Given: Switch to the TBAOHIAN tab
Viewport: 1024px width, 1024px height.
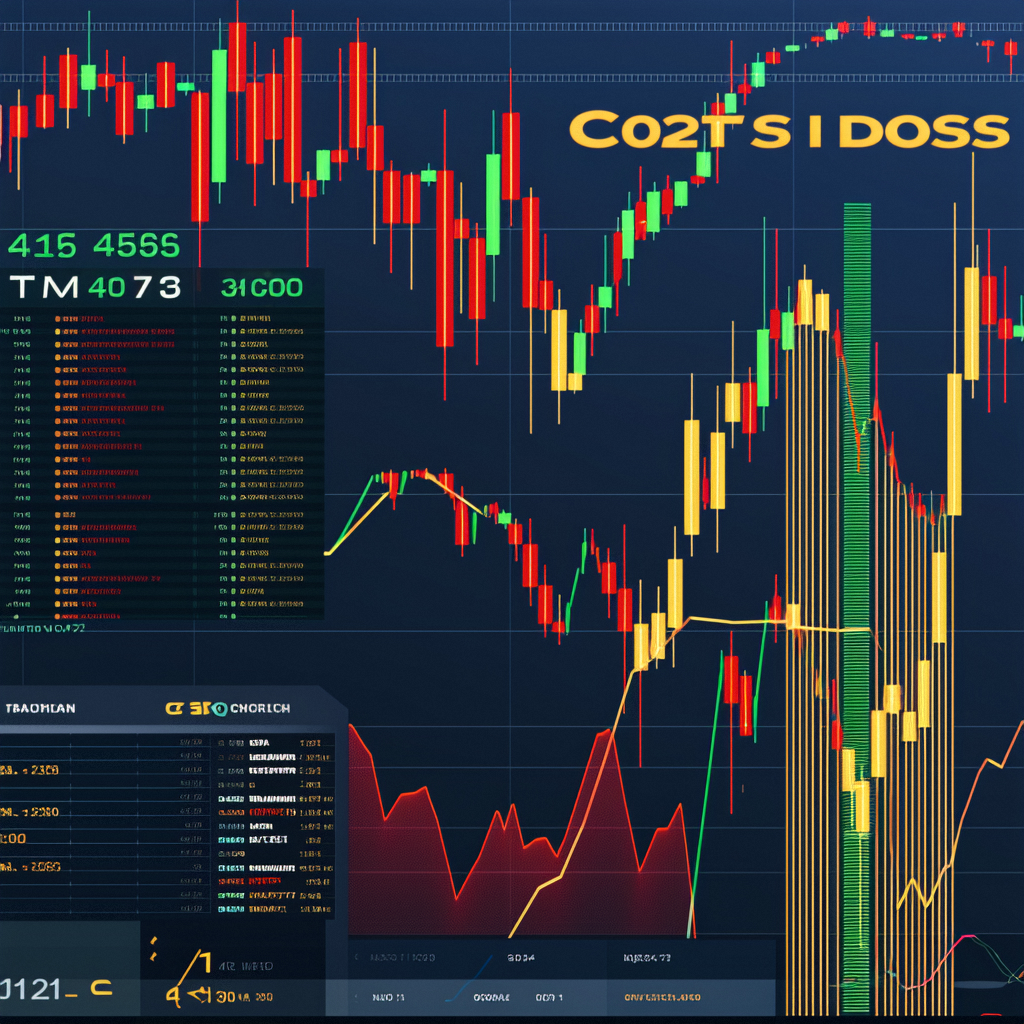Looking at the screenshot, I should point(40,708).
